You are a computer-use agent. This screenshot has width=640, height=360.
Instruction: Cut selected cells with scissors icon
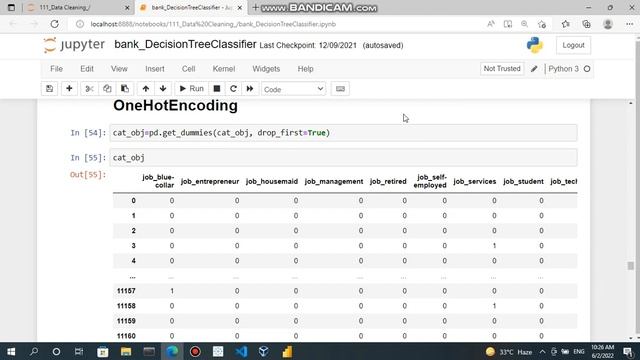[x=89, y=89]
